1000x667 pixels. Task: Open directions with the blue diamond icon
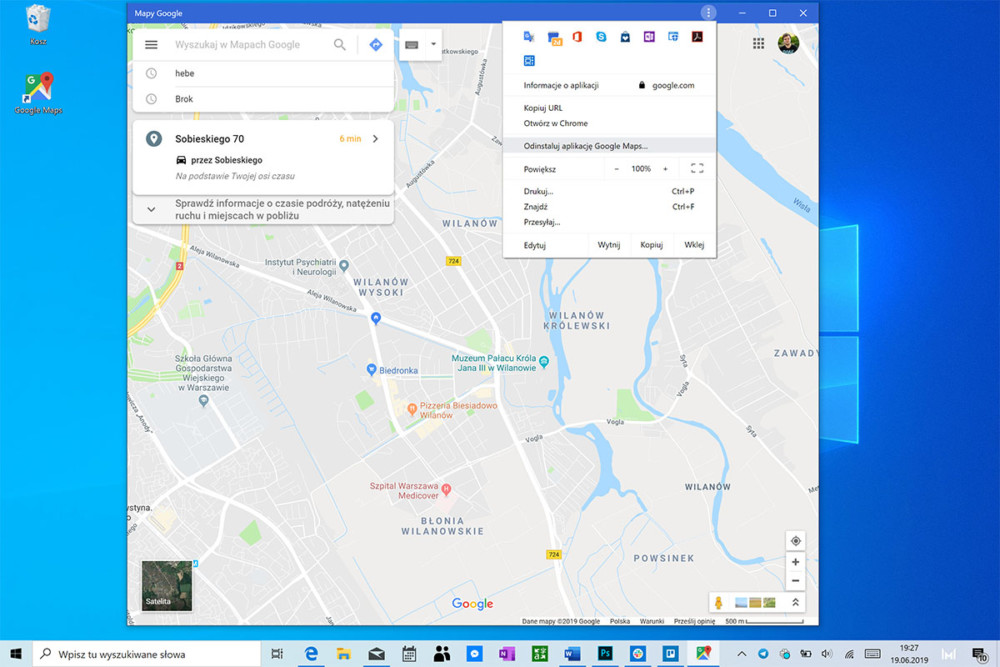[376, 45]
